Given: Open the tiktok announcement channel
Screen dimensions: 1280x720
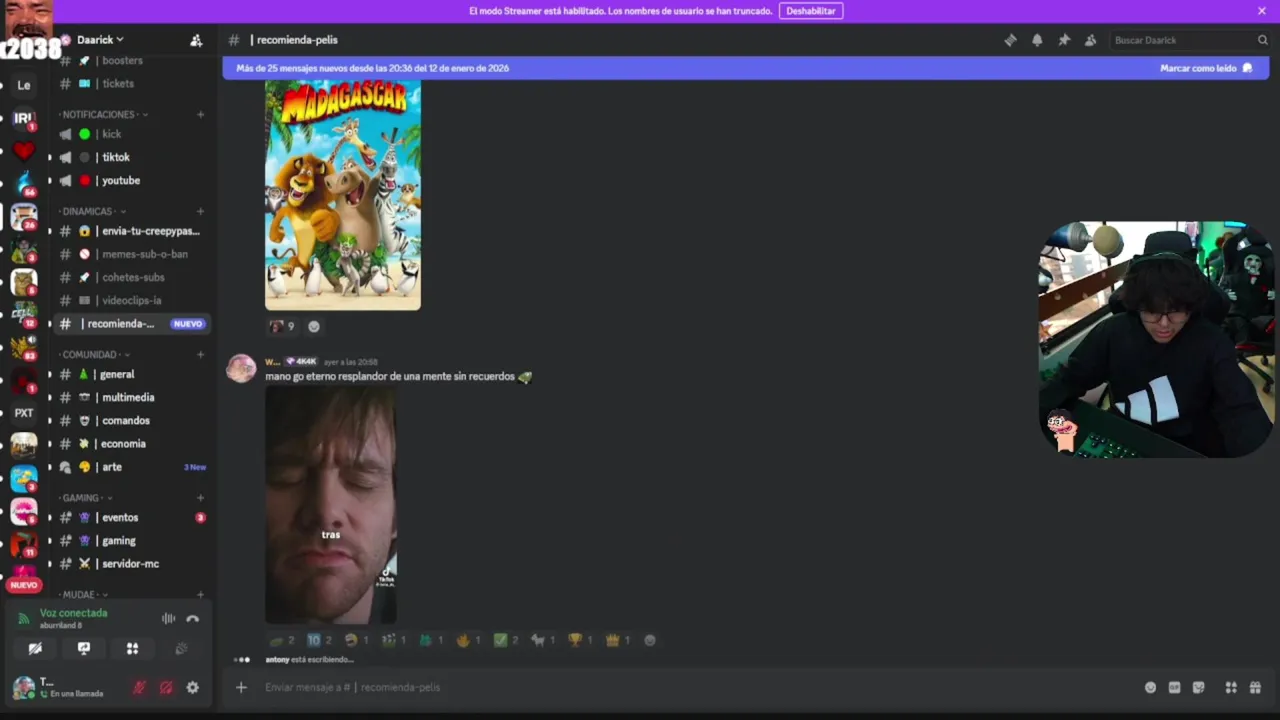Looking at the screenshot, I should pos(132,157).
